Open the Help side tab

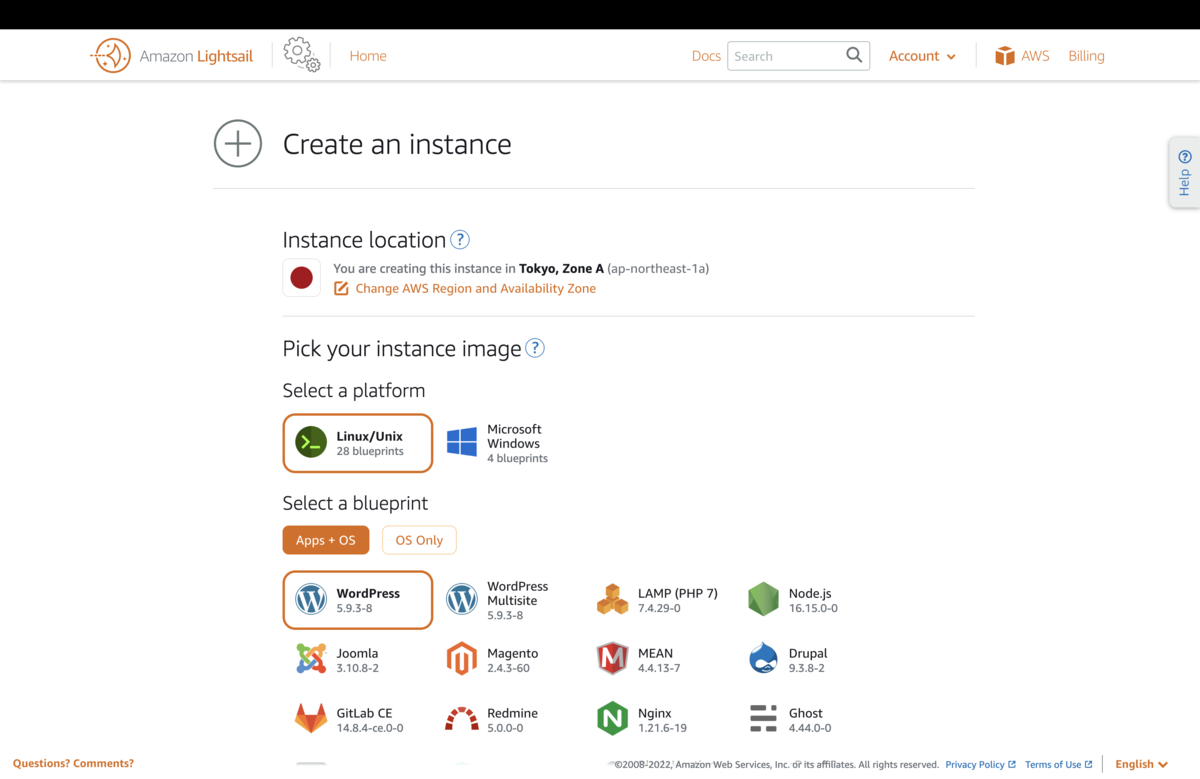1184,172
